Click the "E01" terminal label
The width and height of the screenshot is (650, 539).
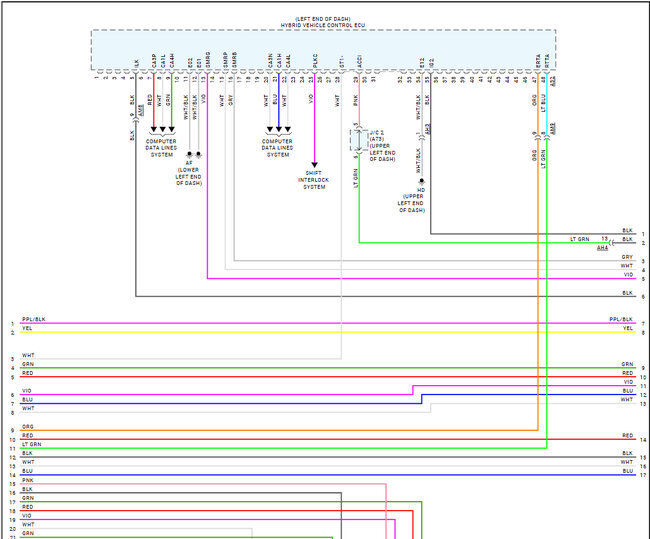pyautogui.click(x=199, y=63)
